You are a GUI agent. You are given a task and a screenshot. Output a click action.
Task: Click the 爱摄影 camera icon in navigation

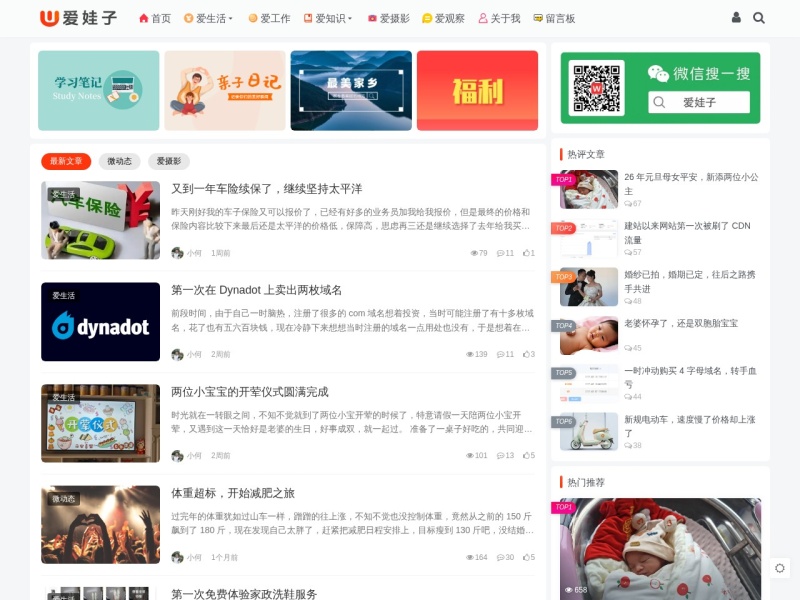coord(372,18)
